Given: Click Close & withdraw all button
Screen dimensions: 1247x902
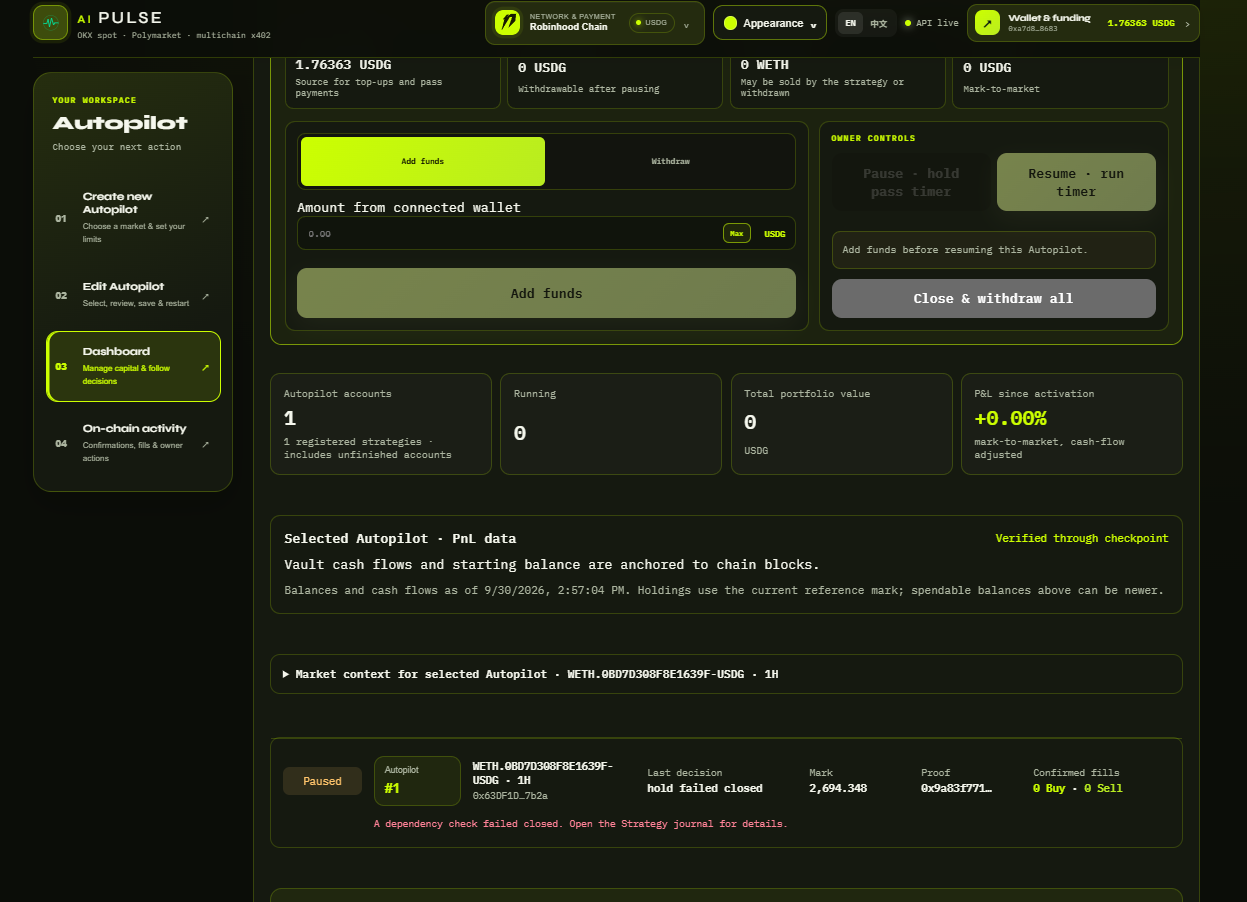Looking at the screenshot, I should coord(993,298).
